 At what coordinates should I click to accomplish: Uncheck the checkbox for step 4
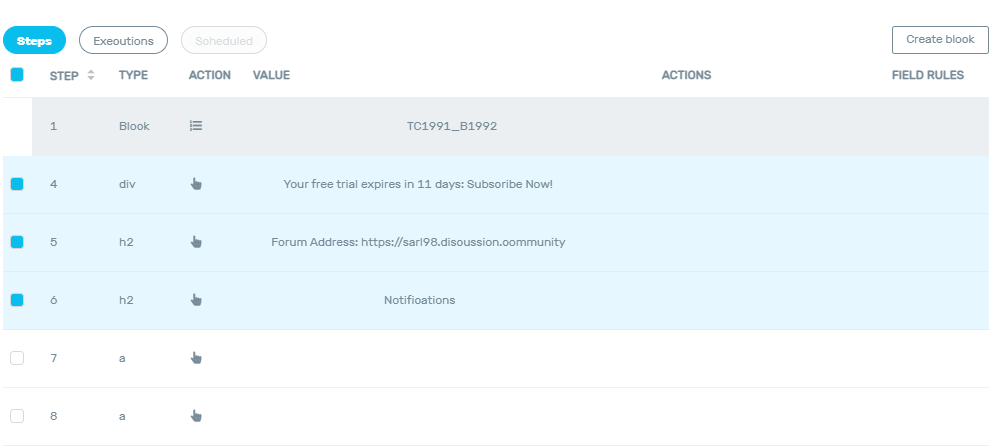click(17, 184)
